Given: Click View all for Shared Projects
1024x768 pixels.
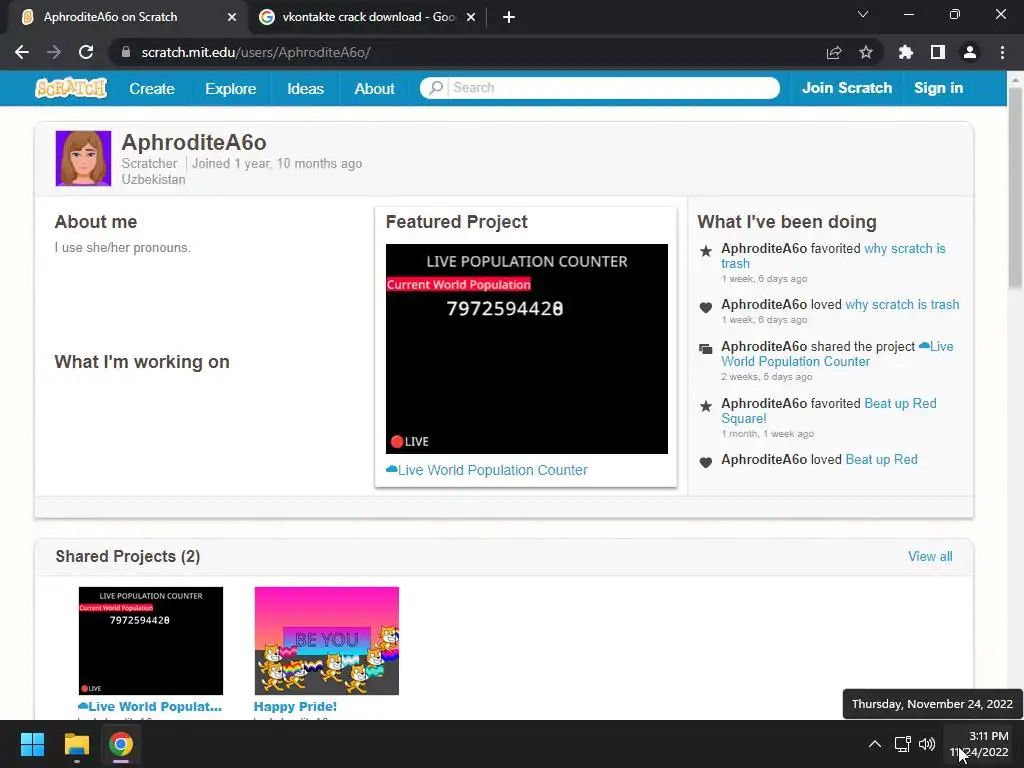Looking at the screenshot, I should (x=930, y=556).
